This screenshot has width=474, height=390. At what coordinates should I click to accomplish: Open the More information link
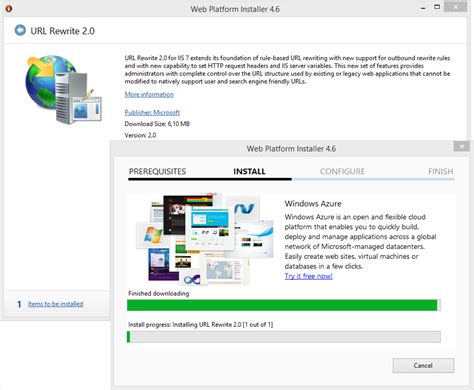(149, 94)
